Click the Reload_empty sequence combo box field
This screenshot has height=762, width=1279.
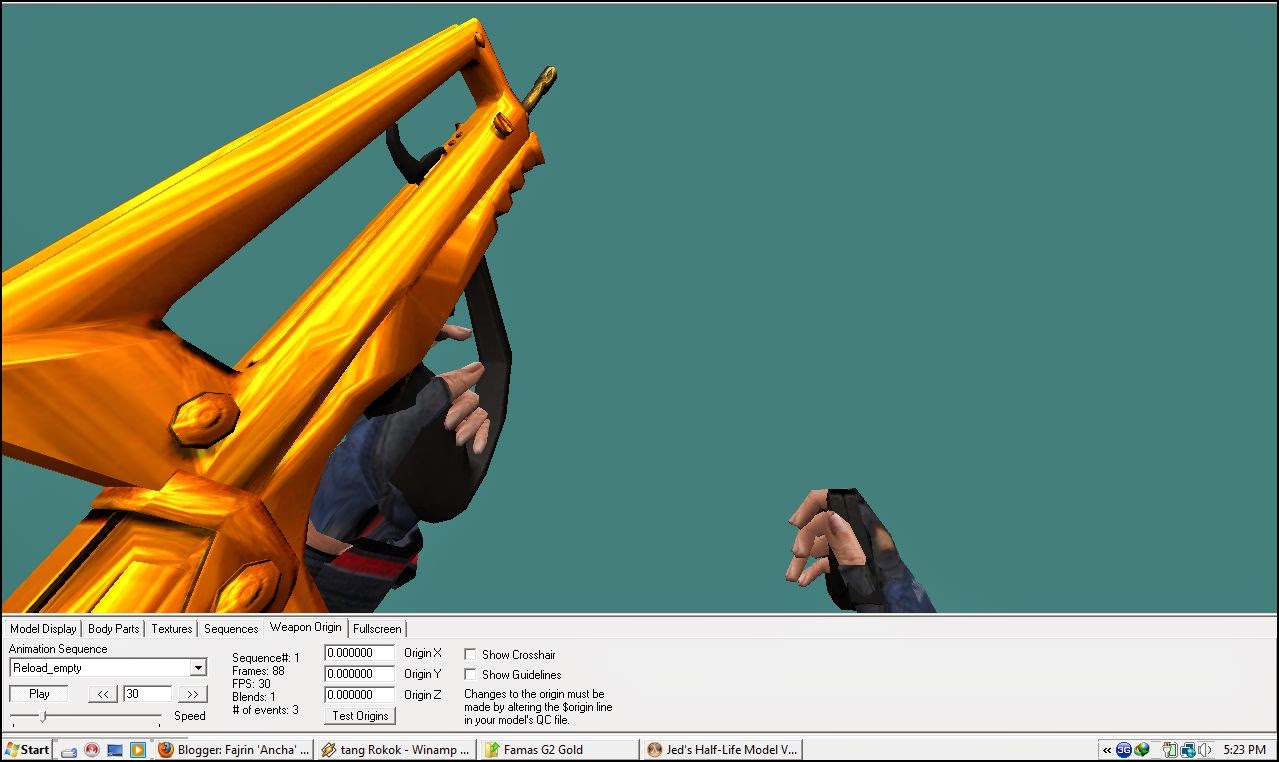(108, 668)
